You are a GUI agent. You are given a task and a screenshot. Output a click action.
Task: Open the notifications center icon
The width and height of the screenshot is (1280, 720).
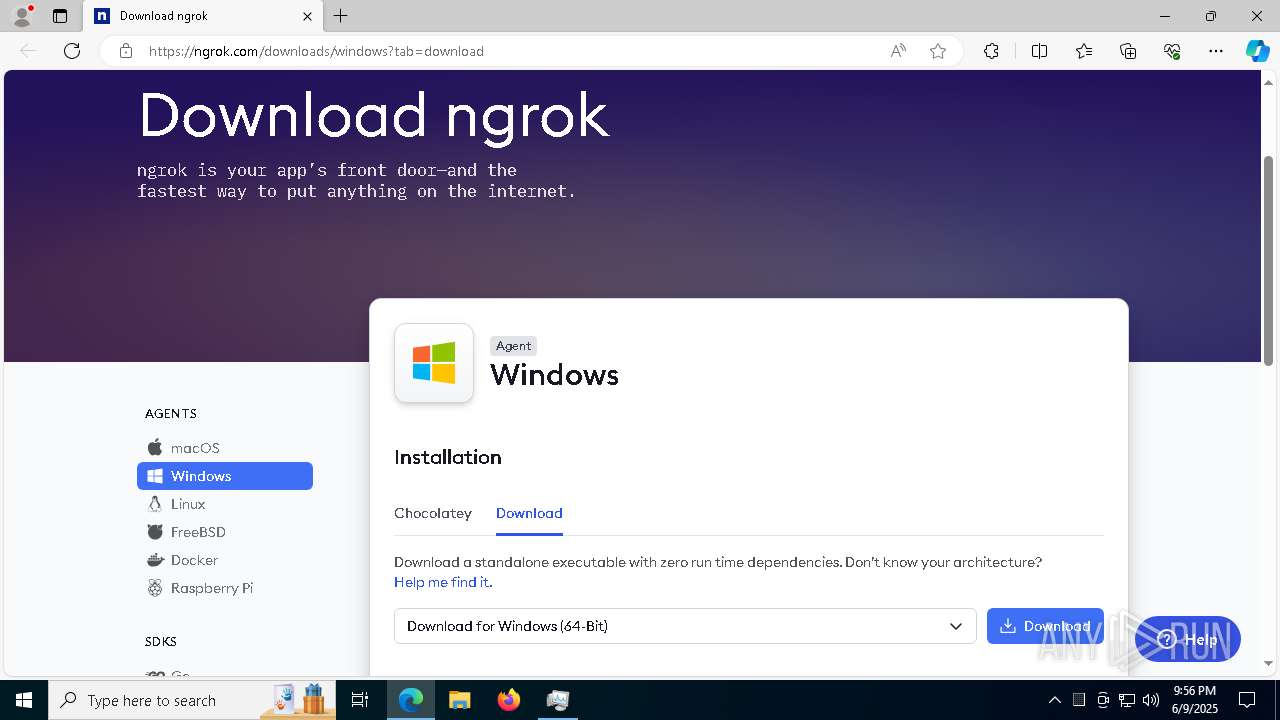click(1247, 700)
